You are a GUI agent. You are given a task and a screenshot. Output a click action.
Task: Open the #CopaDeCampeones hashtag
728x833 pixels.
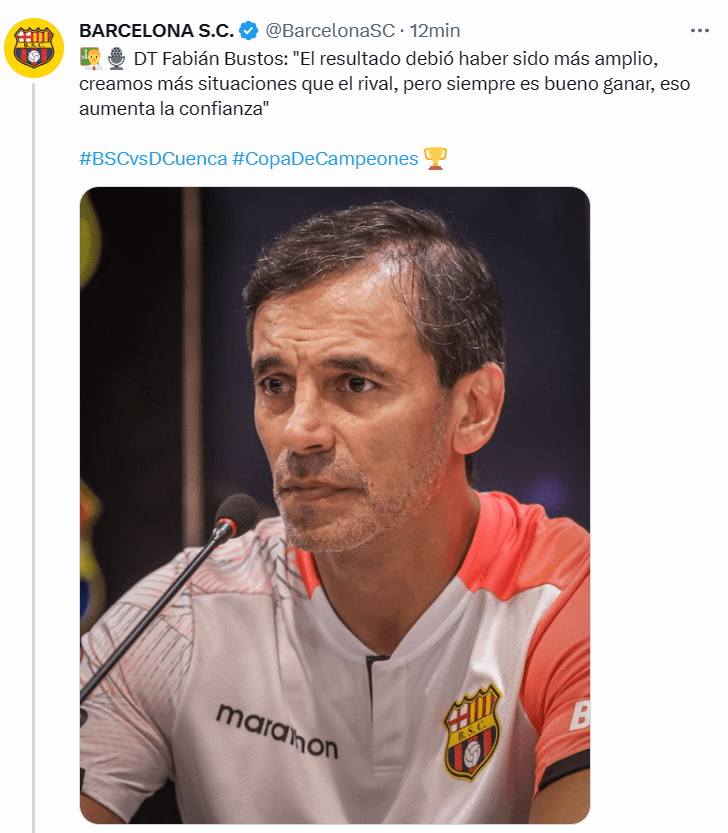[x=325, y=159]
